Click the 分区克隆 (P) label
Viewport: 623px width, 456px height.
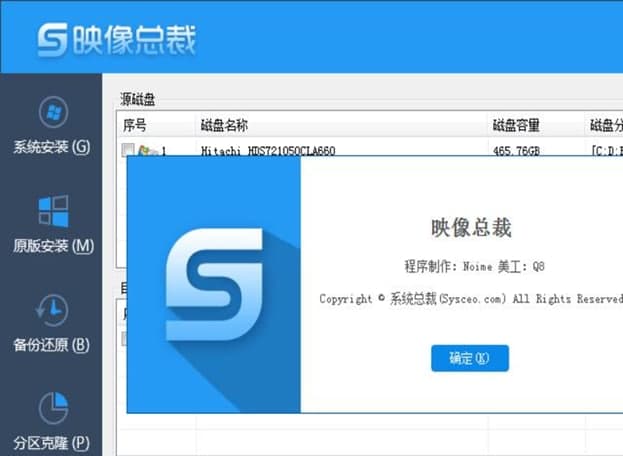pyautogui.click(x=52, y=443)
